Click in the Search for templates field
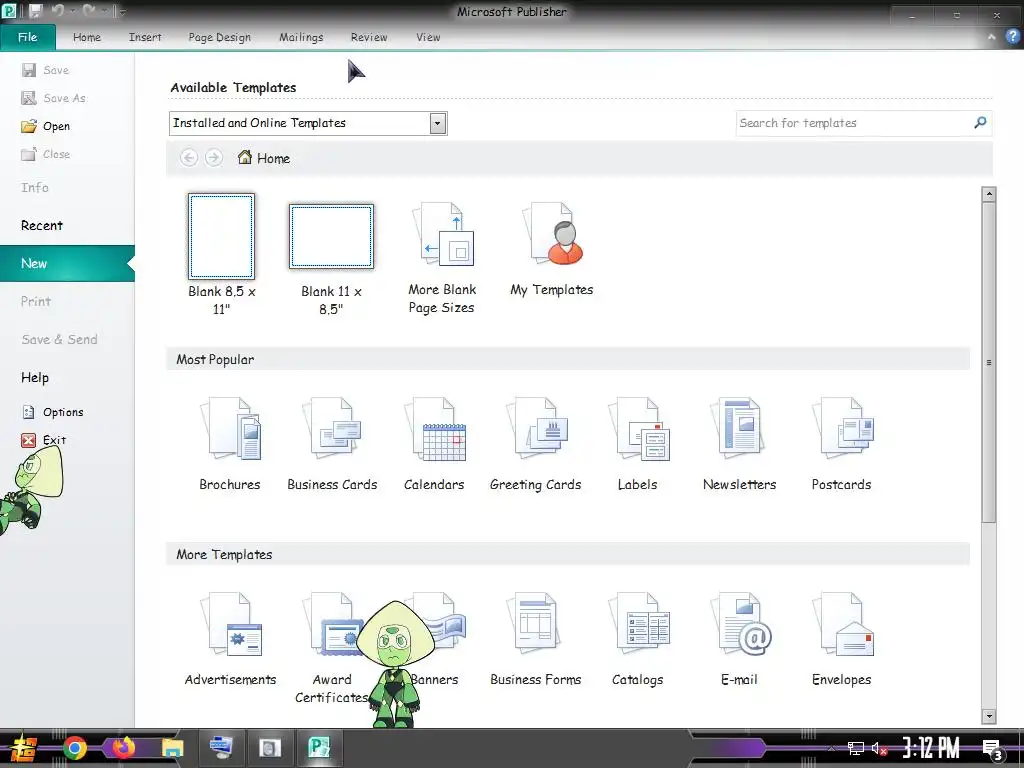Viewport: 1024px width, 768px height. click(x=854, y=123)
